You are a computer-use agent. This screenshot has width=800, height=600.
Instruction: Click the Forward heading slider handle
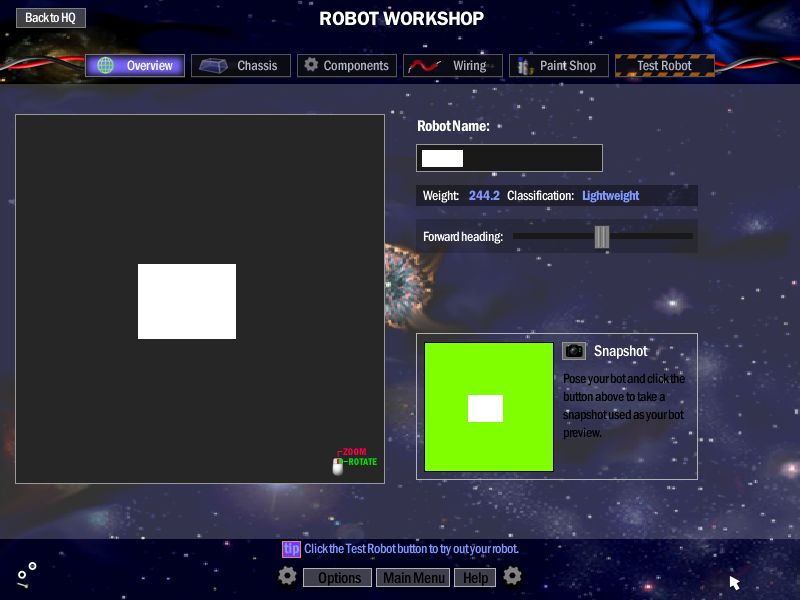(x=602, y=237)
